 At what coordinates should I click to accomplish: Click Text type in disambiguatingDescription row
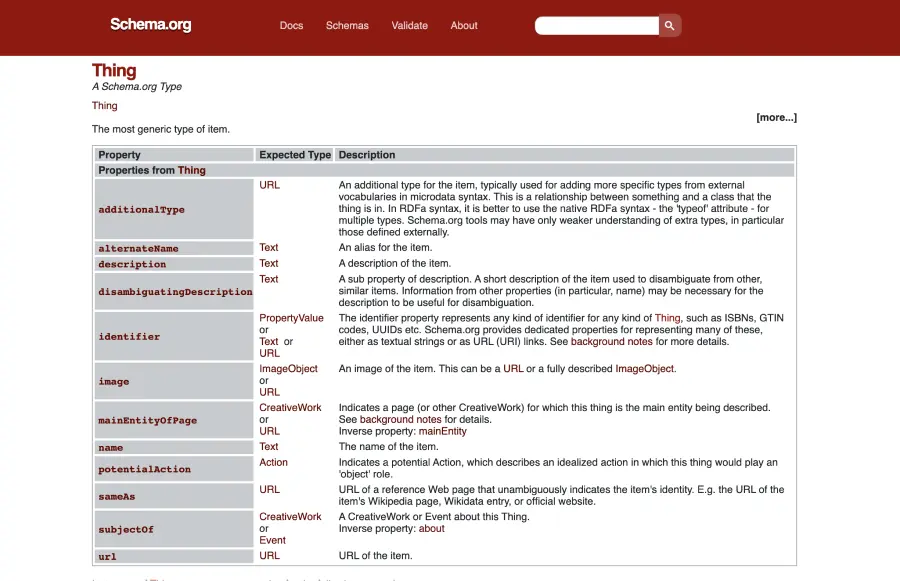coord(269,279)
